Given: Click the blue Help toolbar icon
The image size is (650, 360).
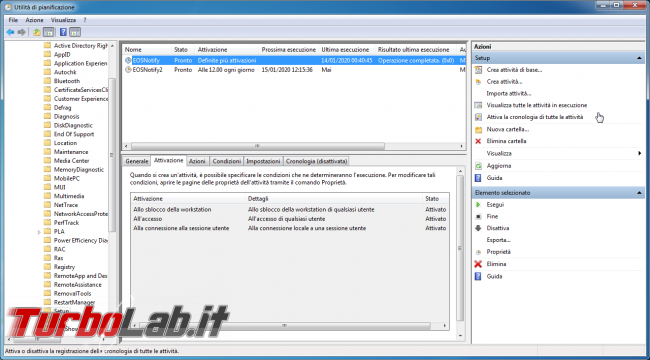Looking at the screenshot, I should 63,32.
